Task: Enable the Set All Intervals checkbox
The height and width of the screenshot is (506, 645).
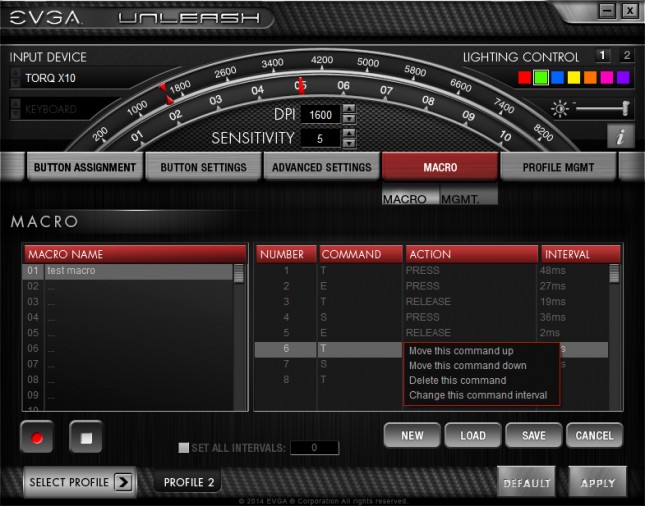Action: coord(183,448)
